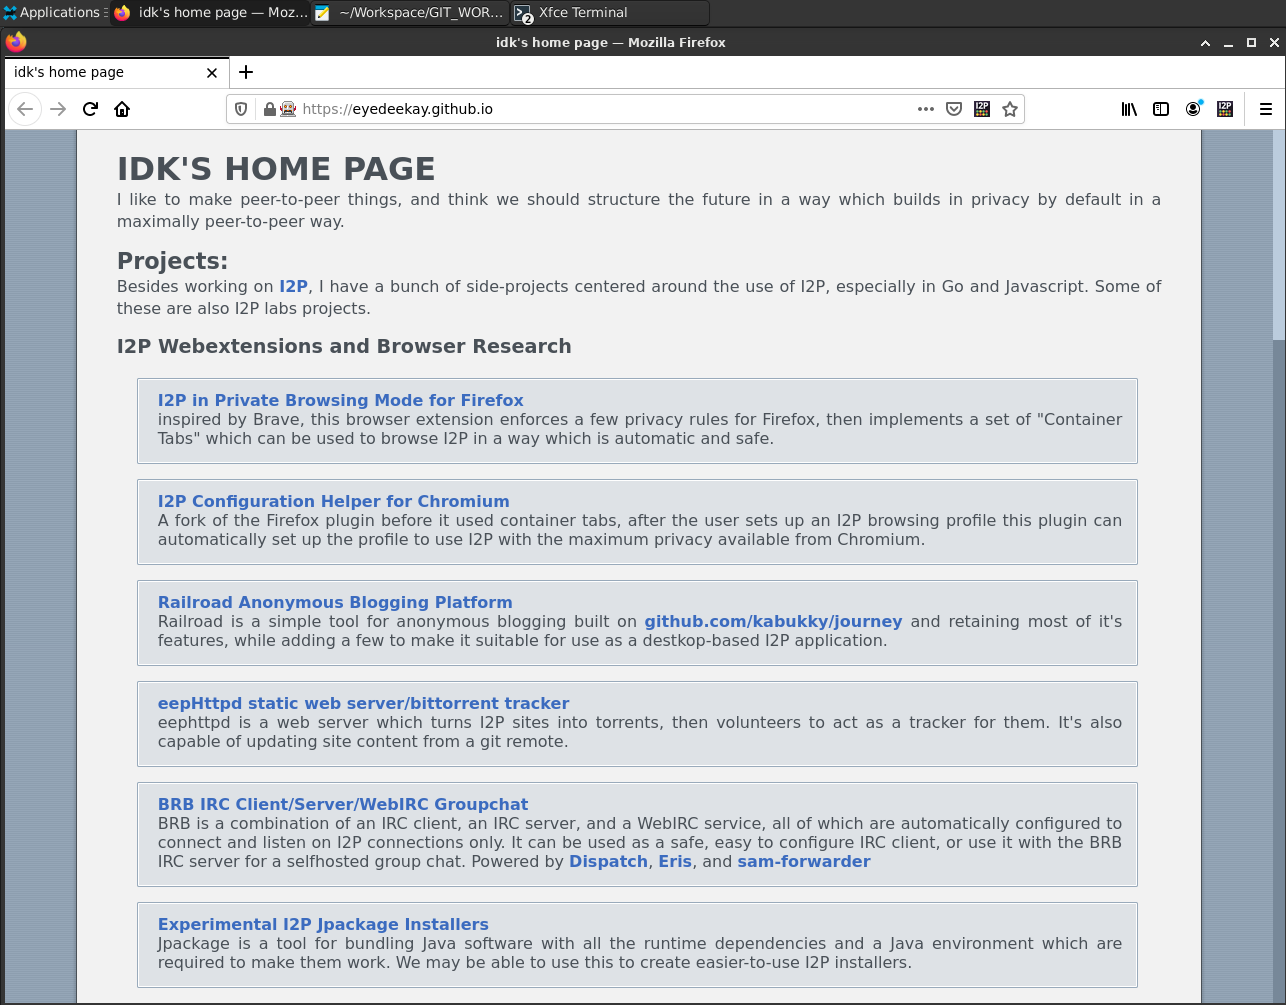Follow the Dispatch link
Screen dimensions: 1286x1005
[608, 861]
